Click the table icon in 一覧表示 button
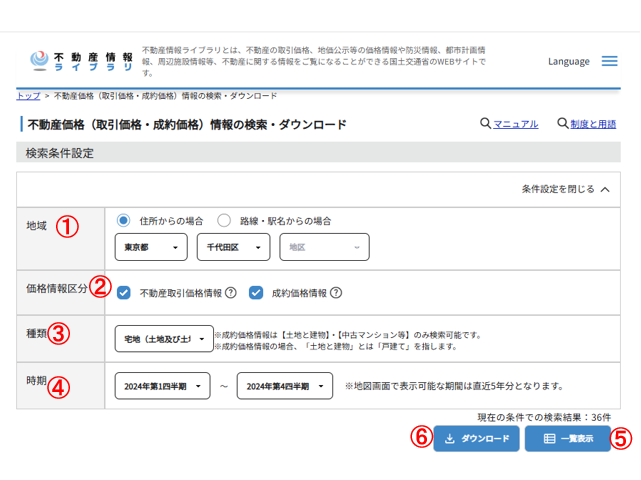The width and height of the screenshot is (641, 480). 549,439
